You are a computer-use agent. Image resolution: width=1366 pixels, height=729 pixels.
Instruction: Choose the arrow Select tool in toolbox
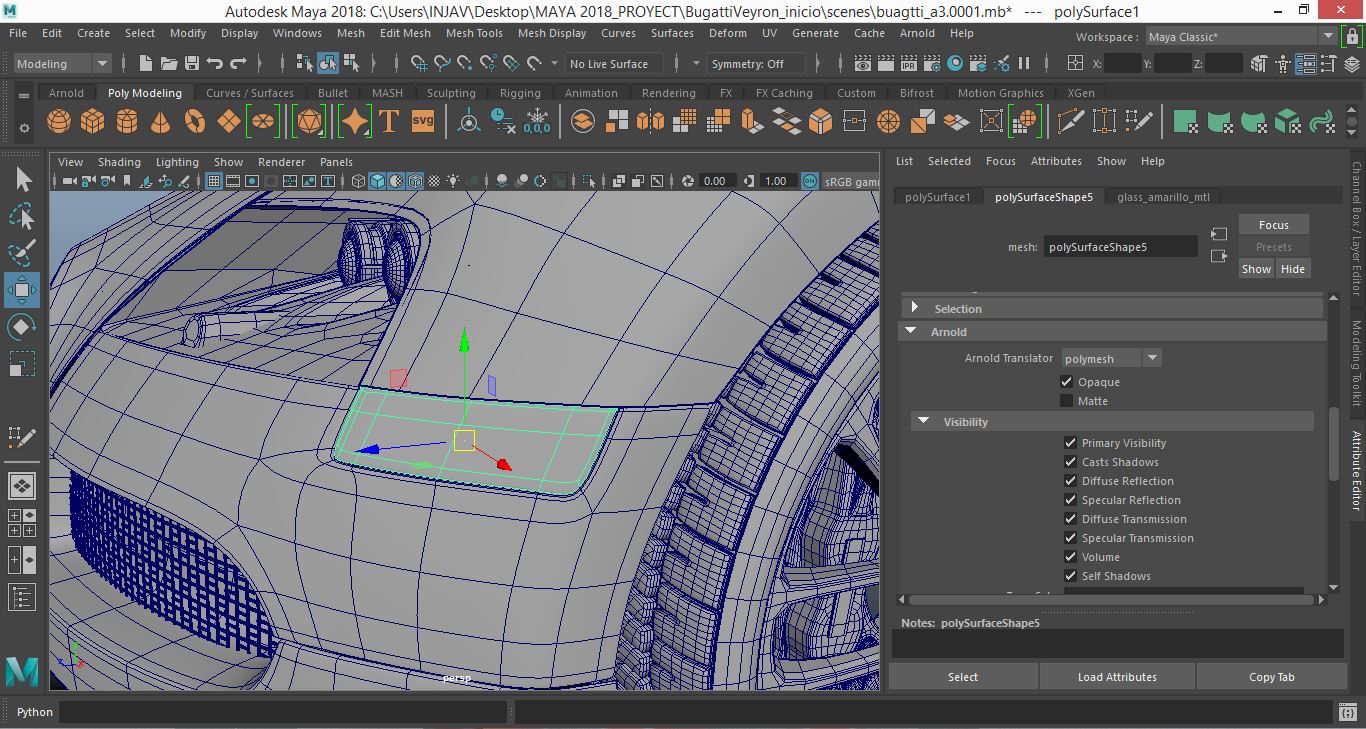(x=22, y=180)
